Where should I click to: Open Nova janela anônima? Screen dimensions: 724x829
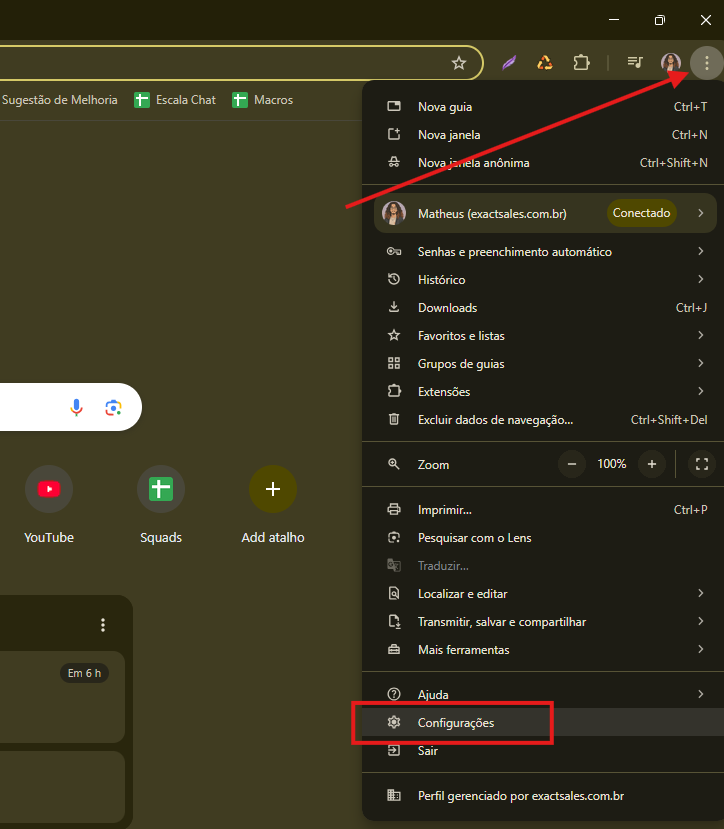[543, 163]
